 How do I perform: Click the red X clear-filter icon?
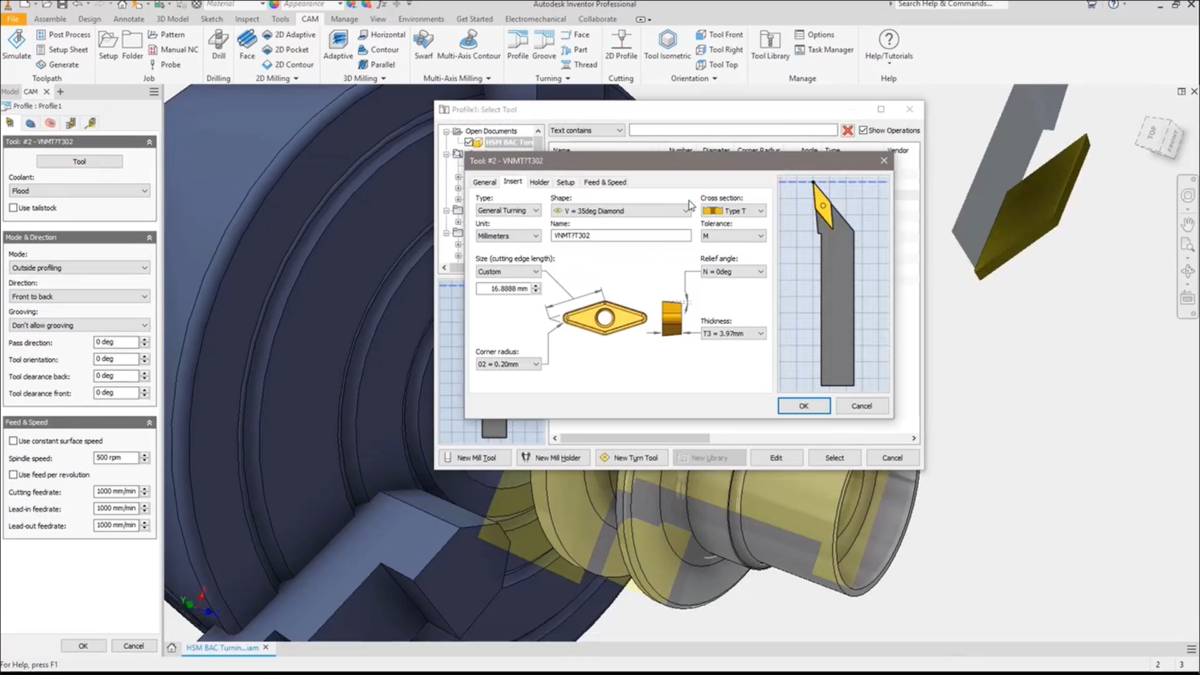848,130
